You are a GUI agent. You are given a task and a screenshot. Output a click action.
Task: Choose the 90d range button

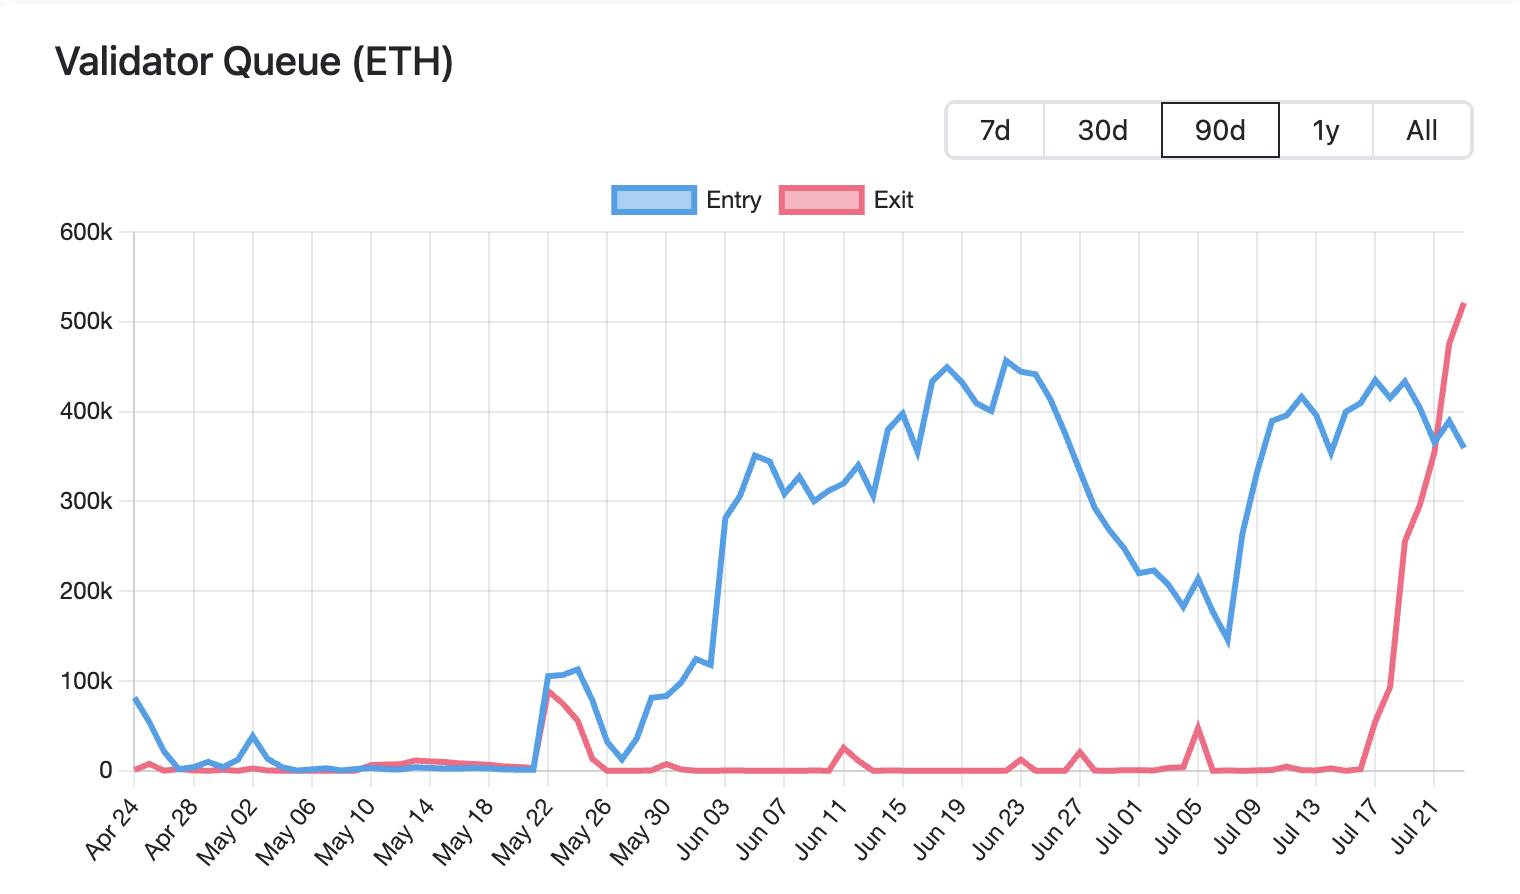pos(1220,130)
